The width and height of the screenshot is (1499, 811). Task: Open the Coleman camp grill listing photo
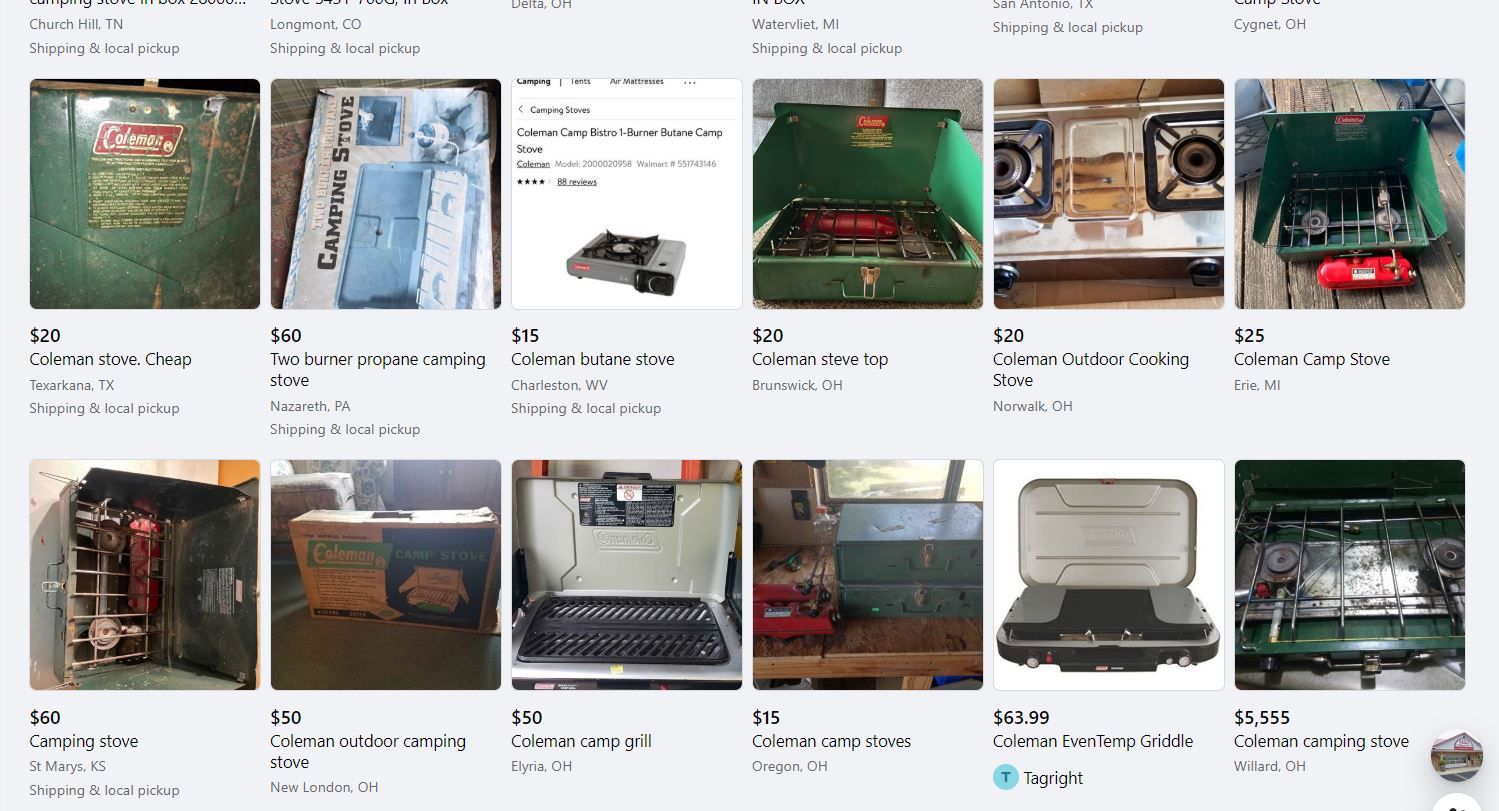(627, 575)
